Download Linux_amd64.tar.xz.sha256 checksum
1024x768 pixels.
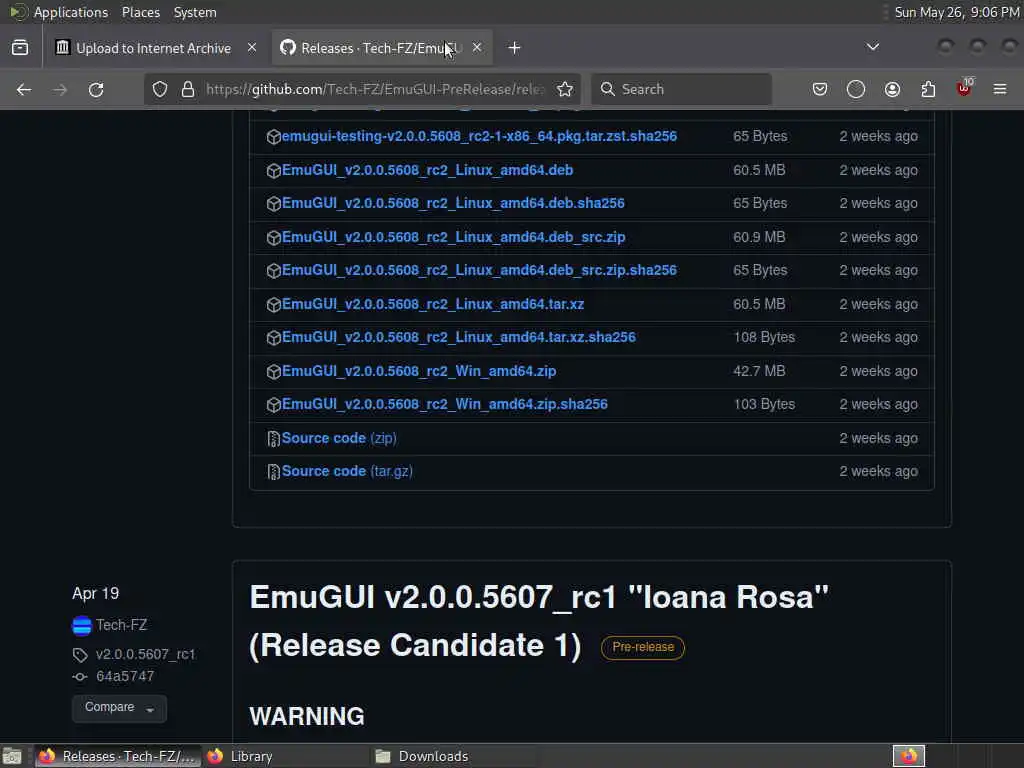click(x=459, y=338)
